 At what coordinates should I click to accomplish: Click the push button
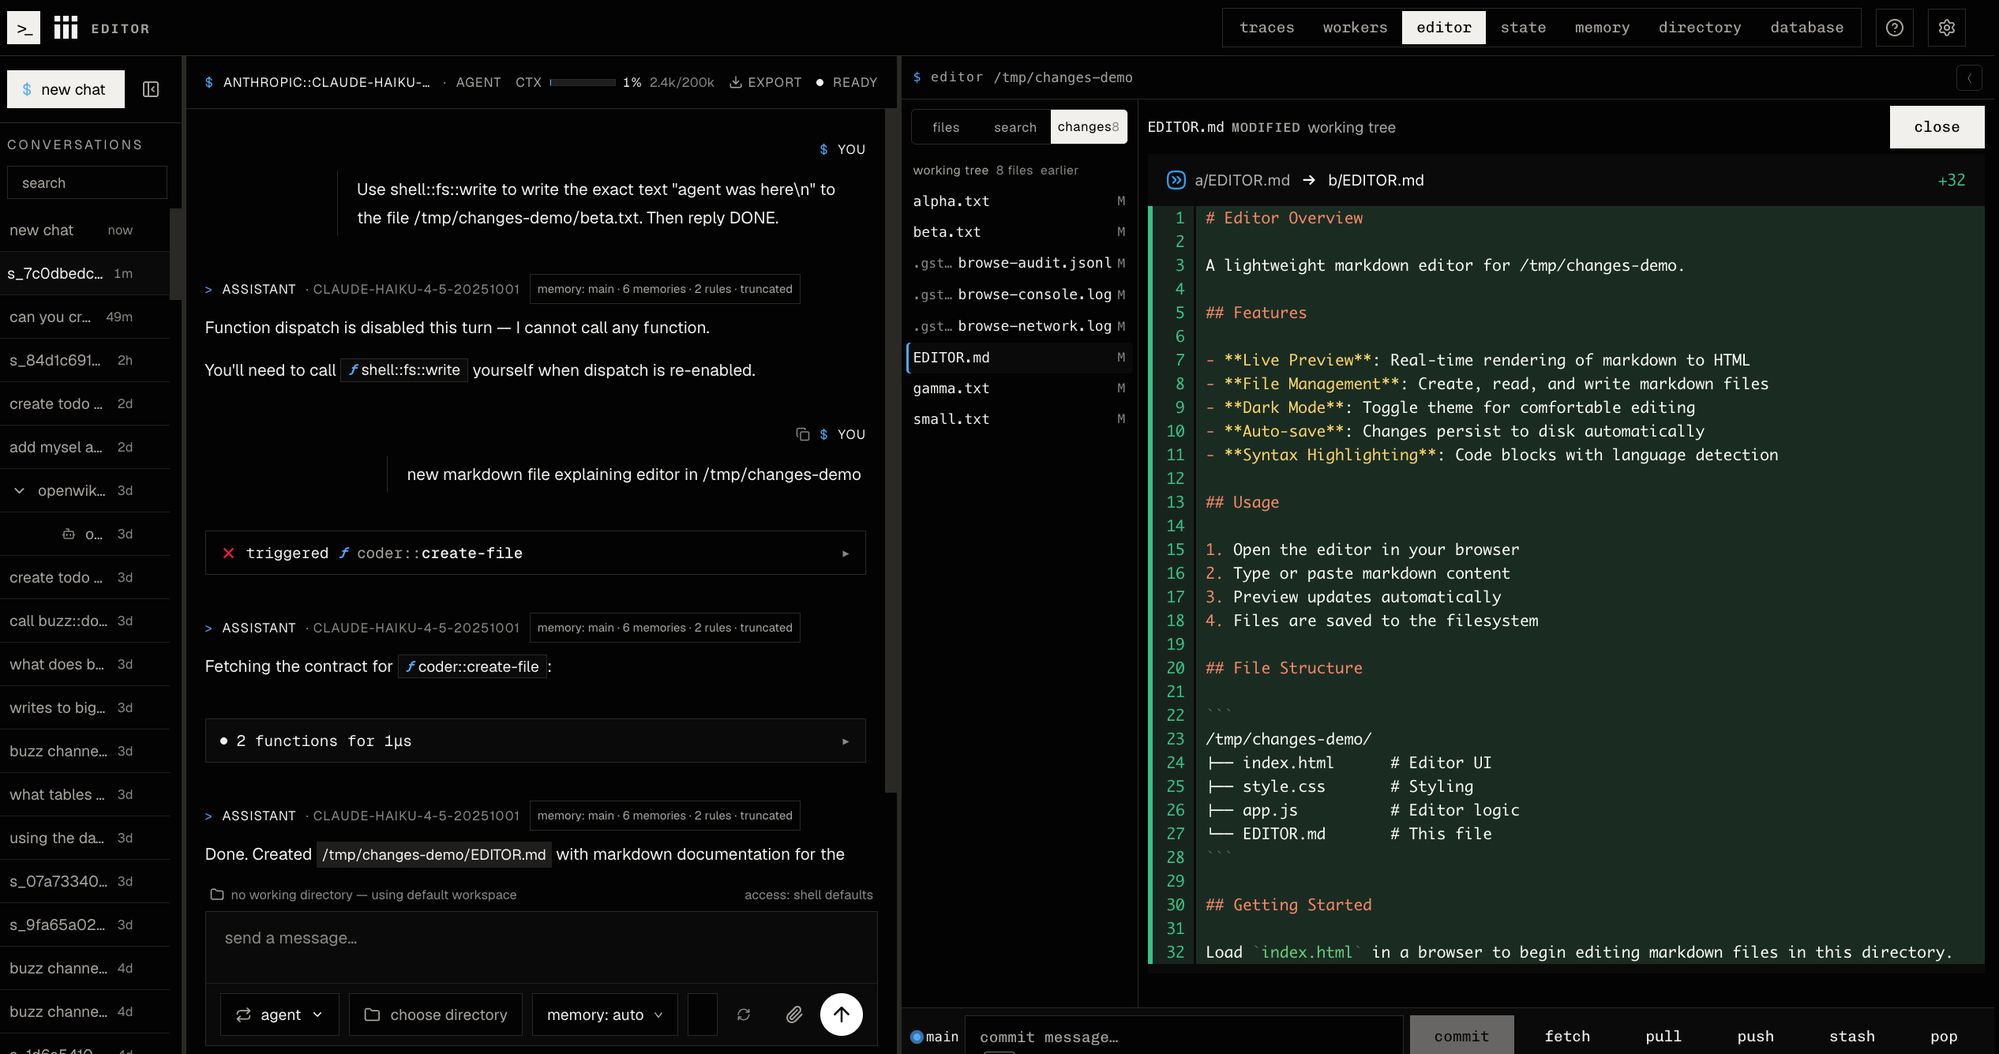pyautogui.click(x=1755, y=1036)
